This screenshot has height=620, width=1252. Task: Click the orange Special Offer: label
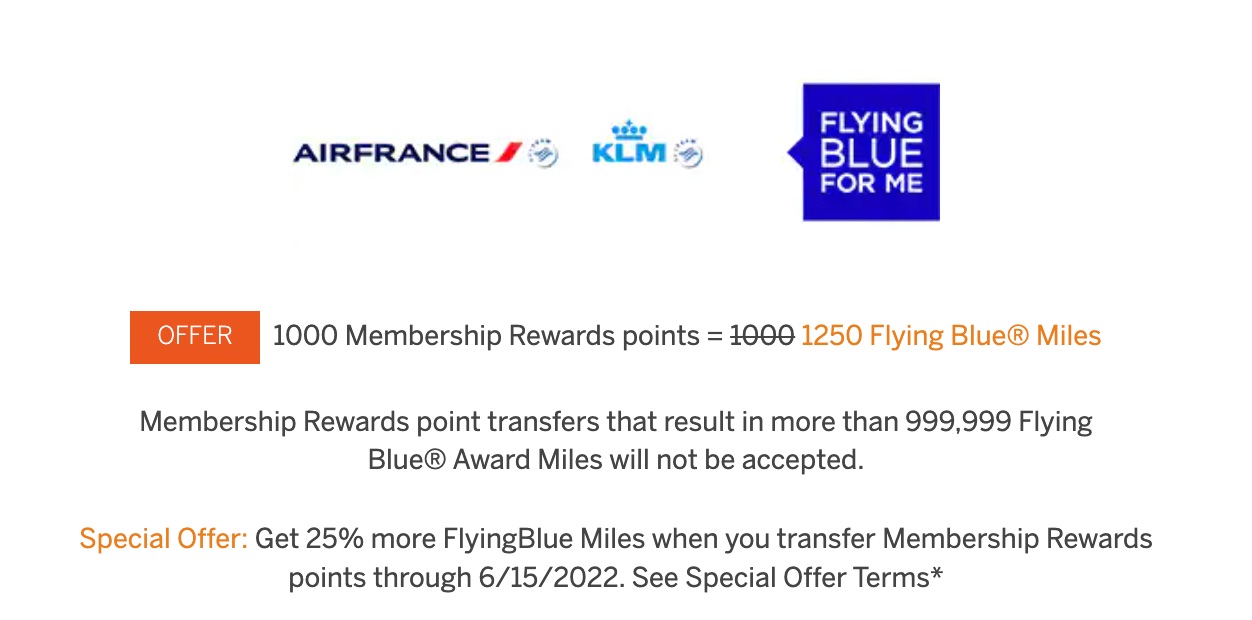click(x=164, y=540)
